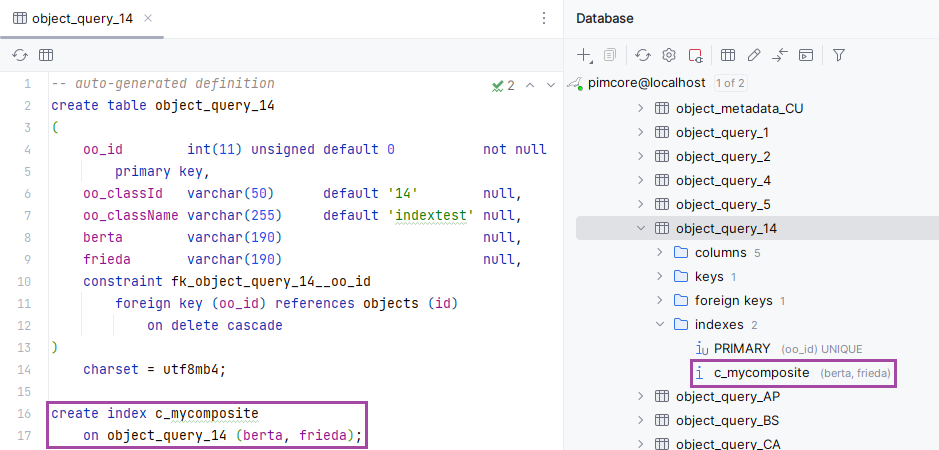939x450 pixels.
Task: Expand the object_query_4 table node
Action: 641,180
